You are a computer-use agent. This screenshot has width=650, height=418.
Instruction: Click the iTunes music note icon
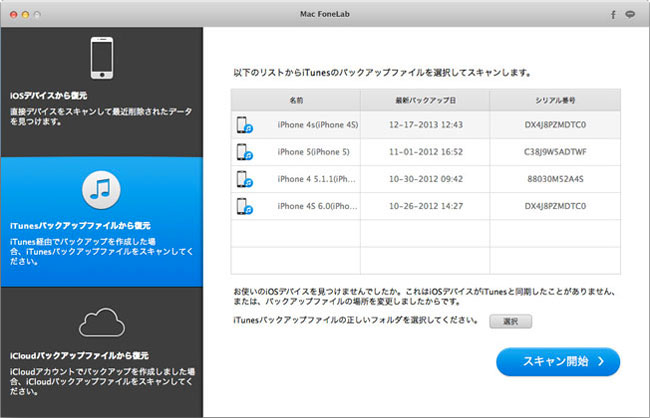pos(102,186)
